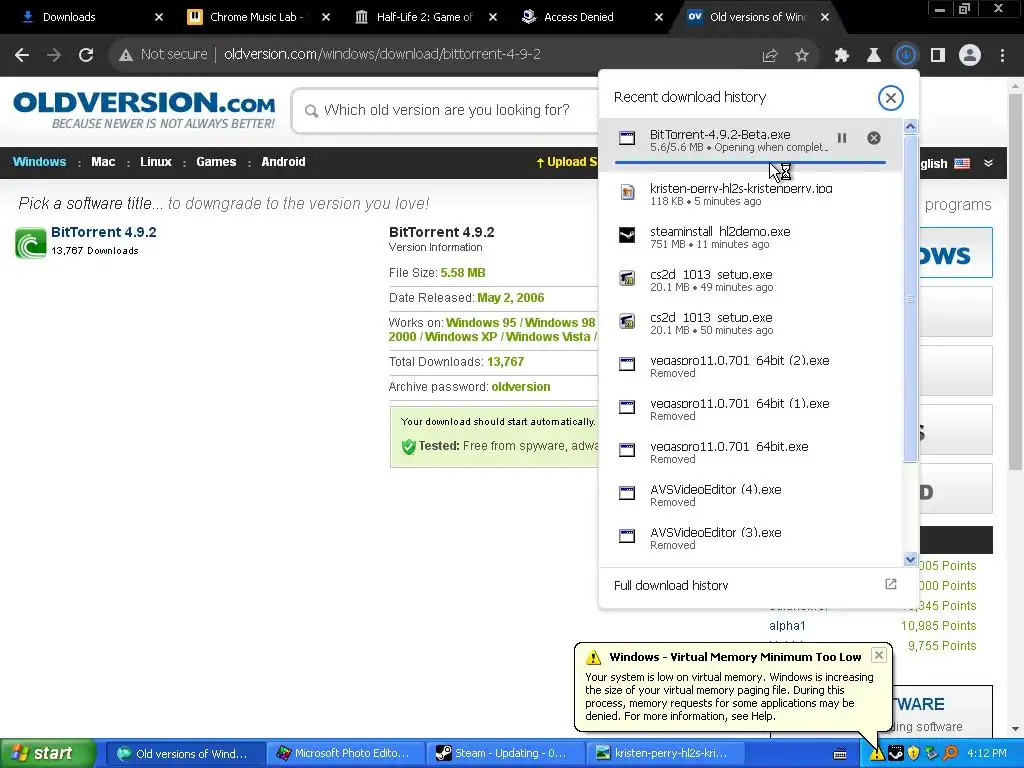Share this page via the share icon
This screenshot has width=1024, height=768.
point(770,56)
